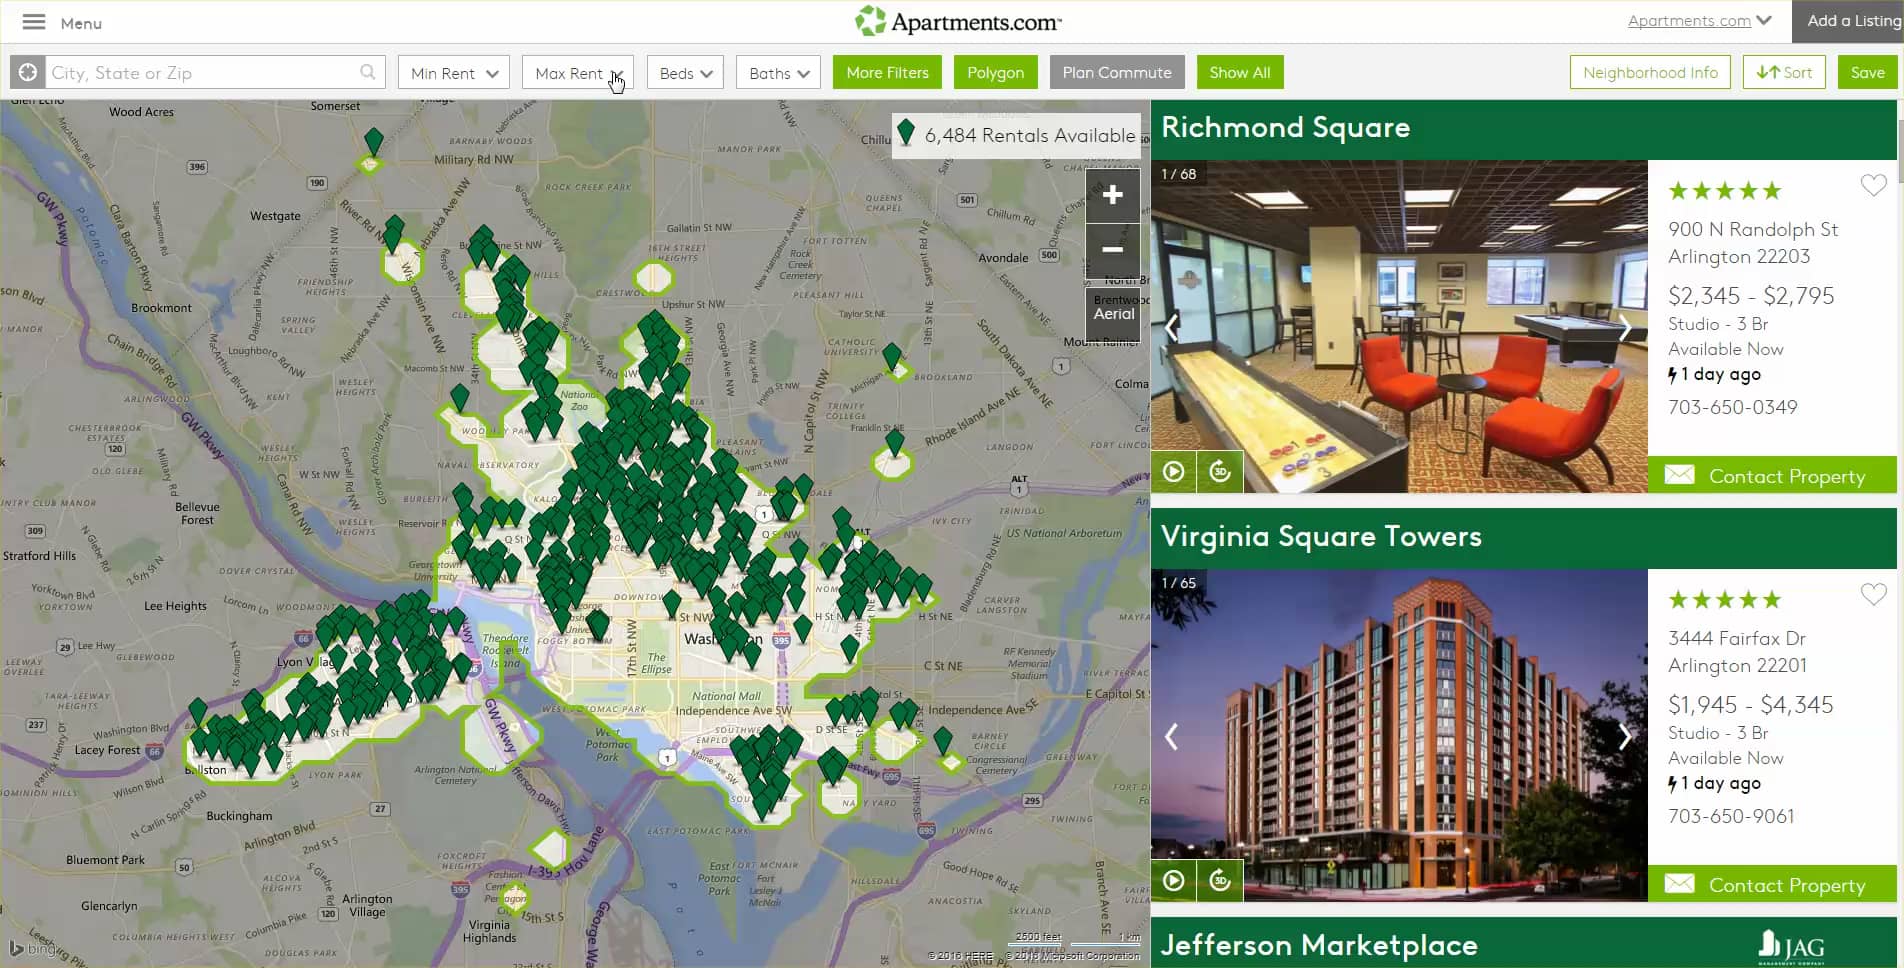Screen dimensions: 1904x968
Task: Open the Richmond Square listing title
Action: 1285,127
